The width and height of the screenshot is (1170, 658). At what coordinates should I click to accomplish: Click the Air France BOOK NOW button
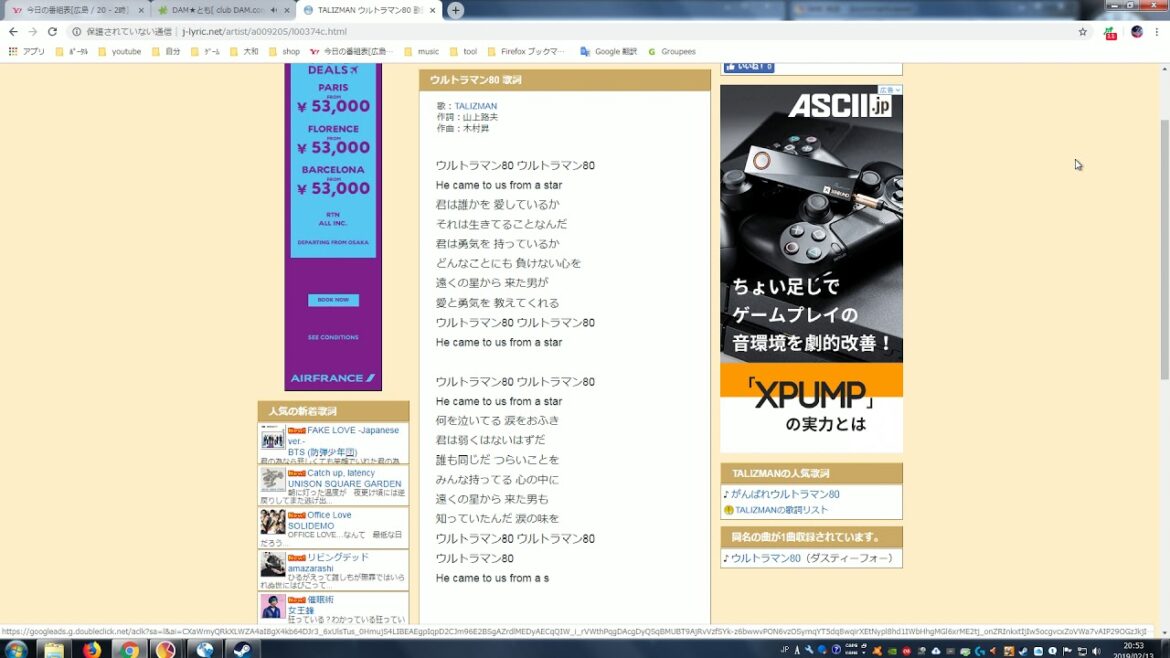click(333, 300)
